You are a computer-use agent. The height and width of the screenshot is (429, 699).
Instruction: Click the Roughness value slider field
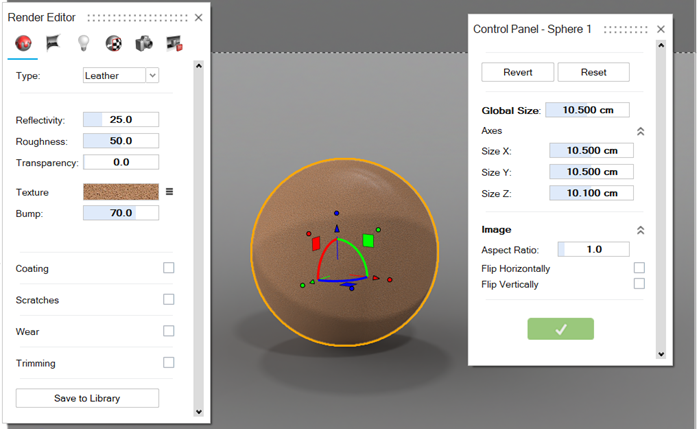point(120,141)
